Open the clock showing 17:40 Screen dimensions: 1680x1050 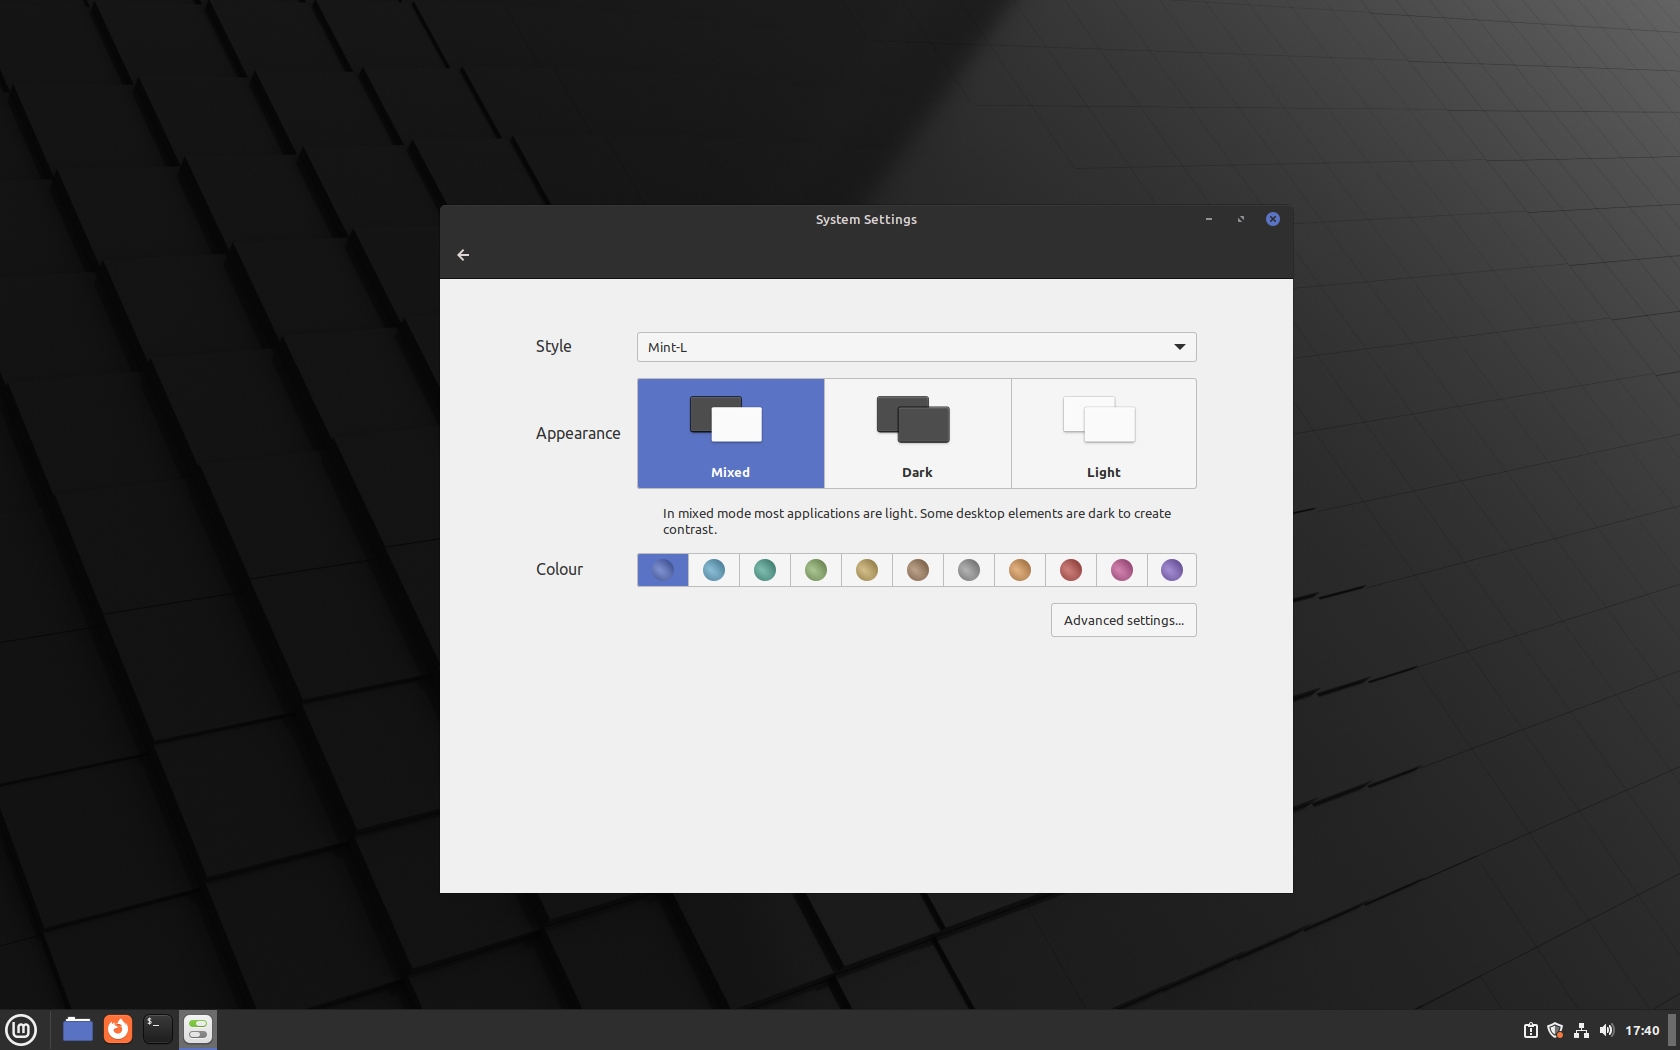point(1642,1030)
